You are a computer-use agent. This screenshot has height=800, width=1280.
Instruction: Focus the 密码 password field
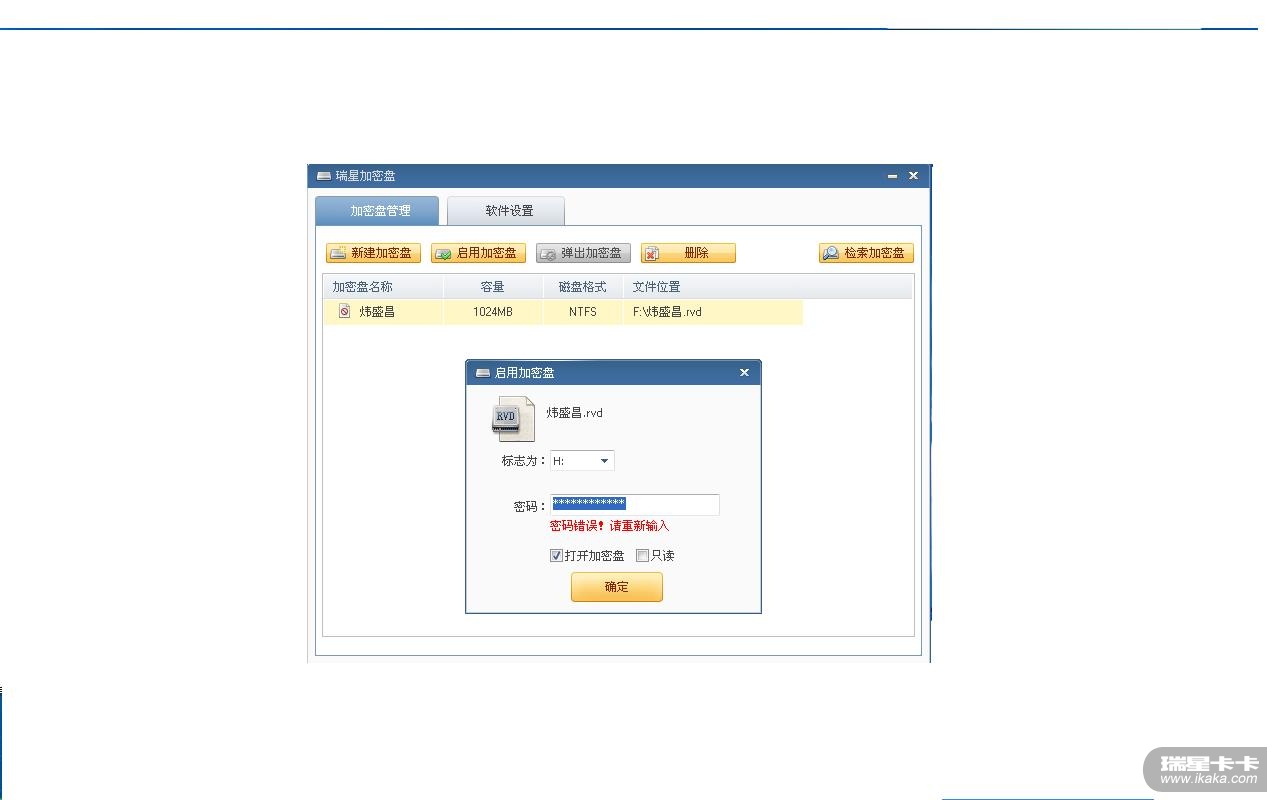coord(634,504)
